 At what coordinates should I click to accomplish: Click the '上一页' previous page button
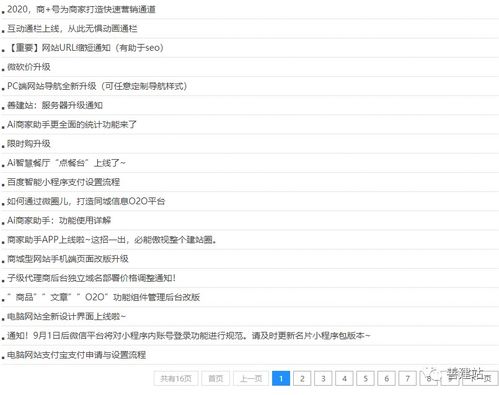(251, 379)
